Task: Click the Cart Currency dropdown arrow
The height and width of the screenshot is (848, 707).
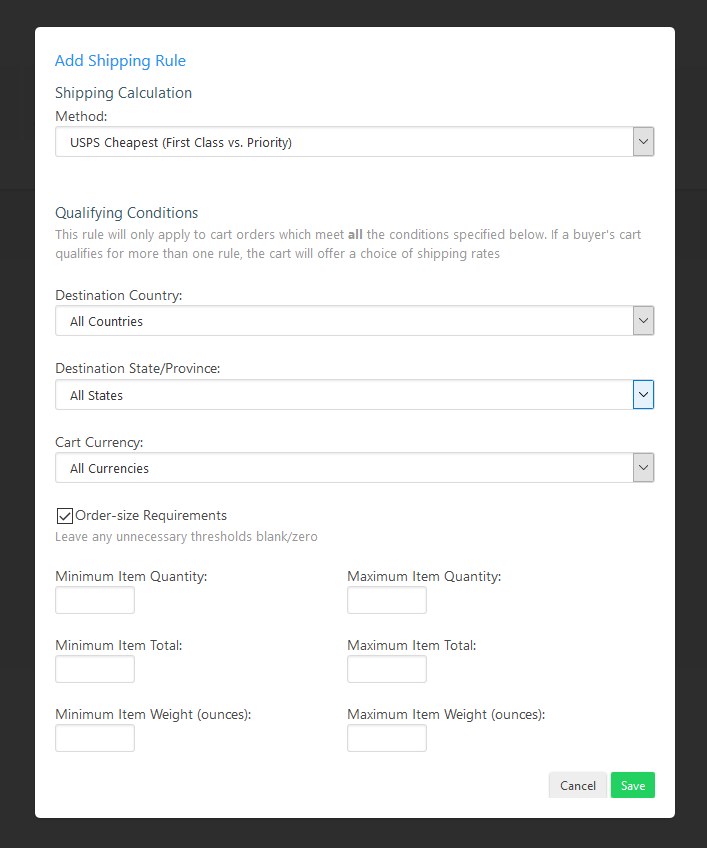Action: 644,468
